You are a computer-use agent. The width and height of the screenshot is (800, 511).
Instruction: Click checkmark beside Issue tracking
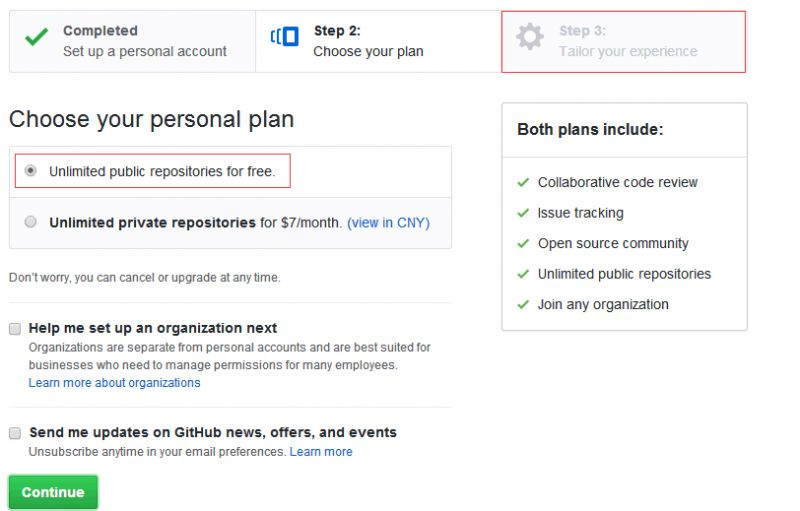pyautogui.click(x=523, y=213)
